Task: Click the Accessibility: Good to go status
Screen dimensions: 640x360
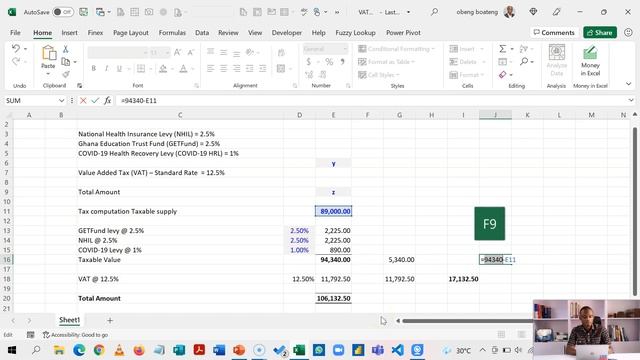Action: [76, 335]
